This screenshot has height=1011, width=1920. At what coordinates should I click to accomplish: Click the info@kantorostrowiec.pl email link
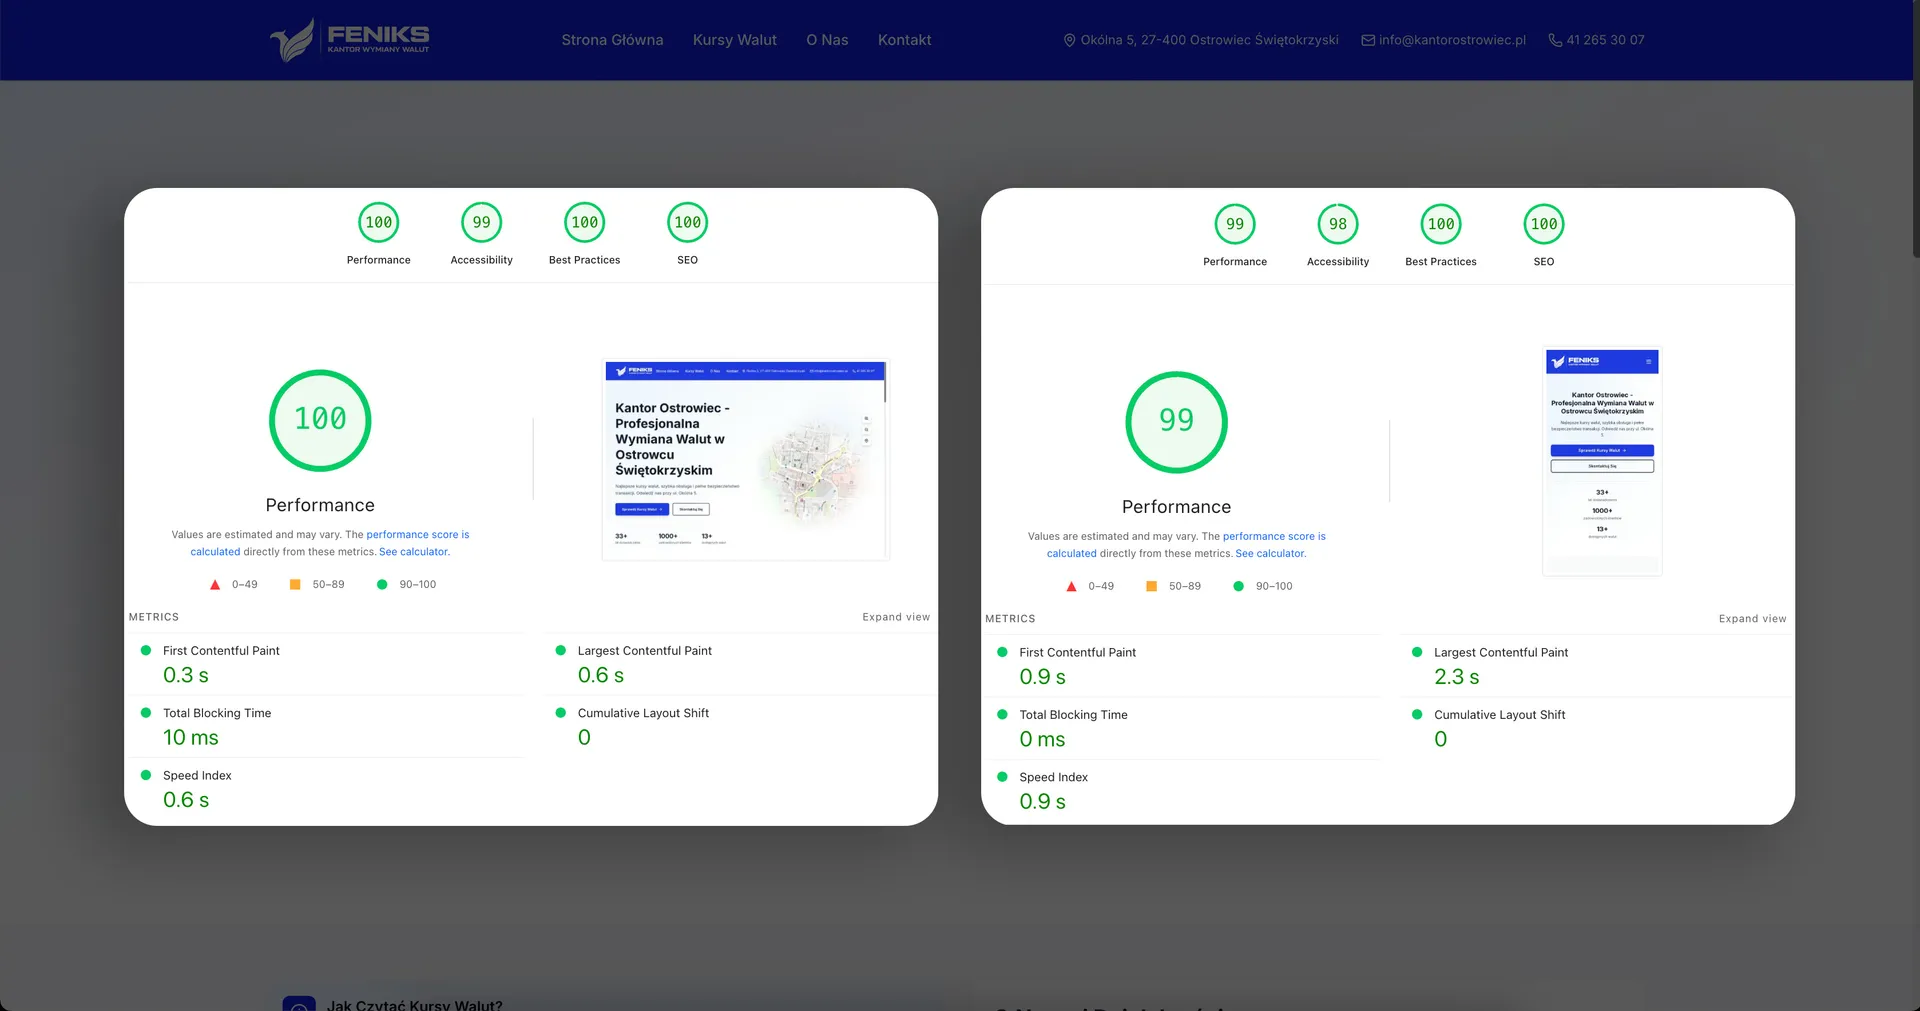pyautogui.click(x=1452, y=40)
